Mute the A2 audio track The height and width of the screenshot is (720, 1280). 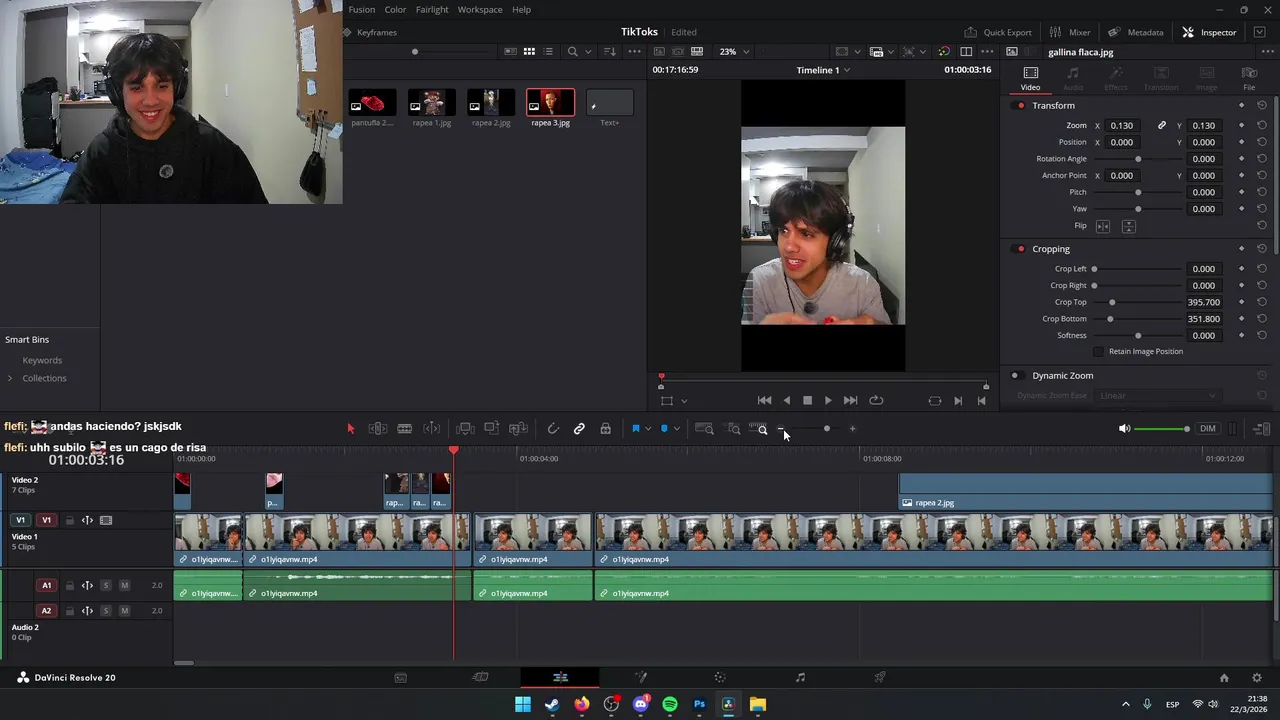point(124,610)
